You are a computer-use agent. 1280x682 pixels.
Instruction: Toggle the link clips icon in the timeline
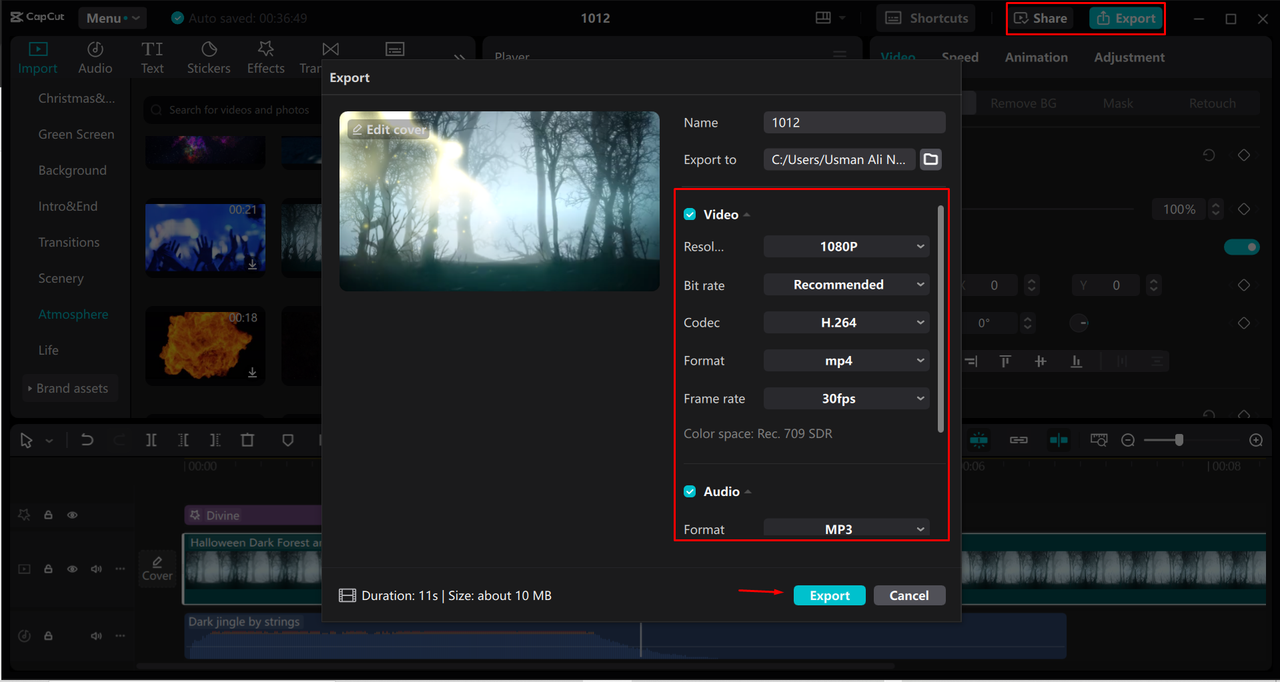[1019, 440]
